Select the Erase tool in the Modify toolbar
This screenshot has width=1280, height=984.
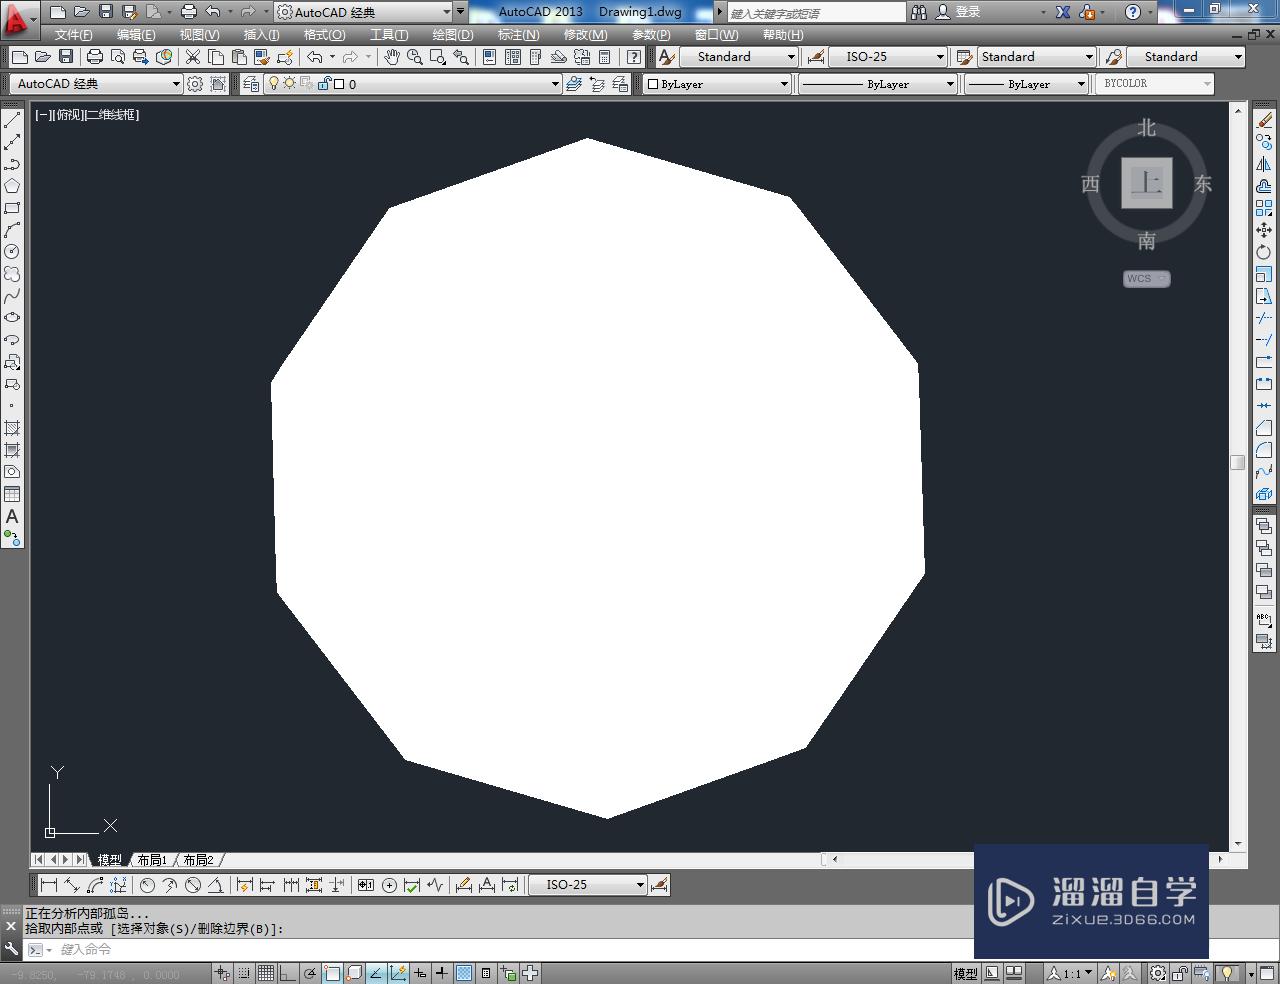pos(1264,120)
